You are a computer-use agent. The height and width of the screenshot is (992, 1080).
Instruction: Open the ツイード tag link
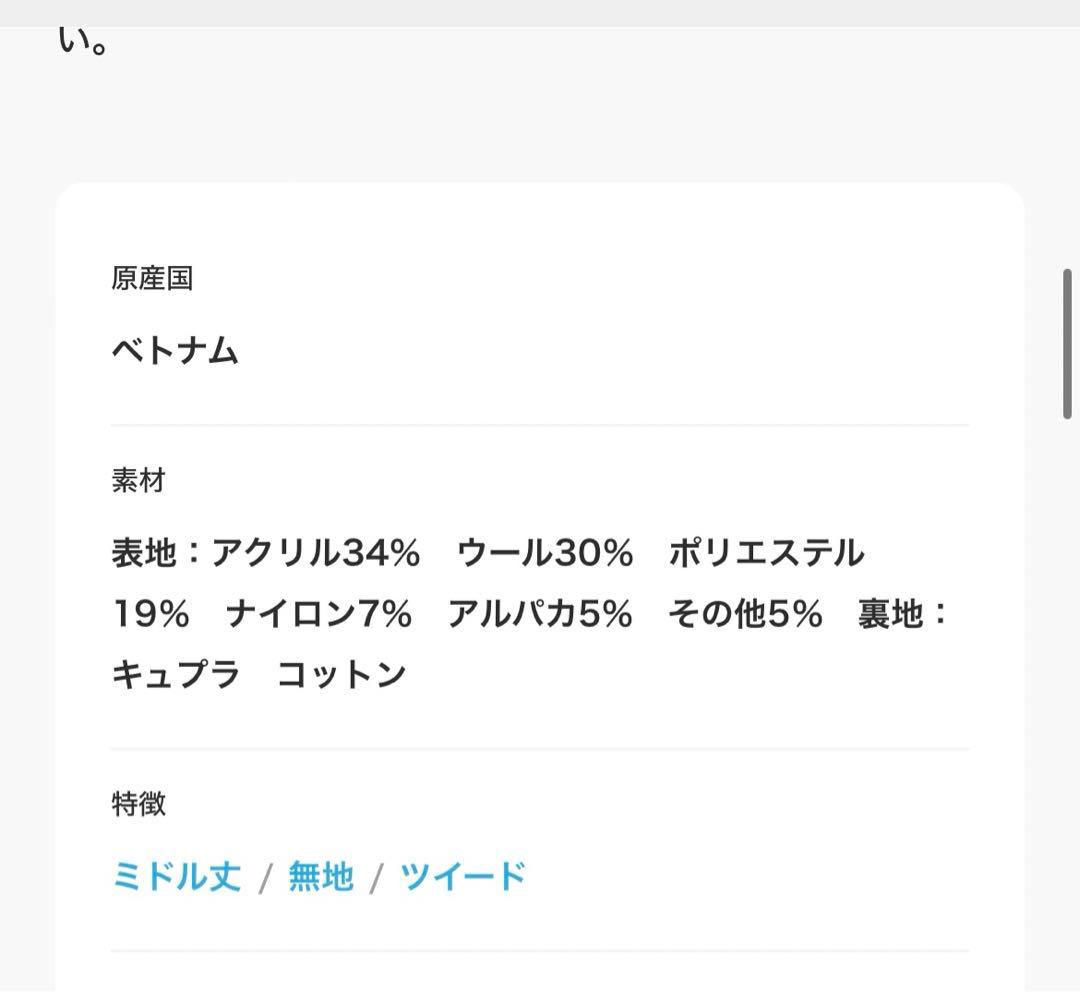(x=462, y=875)
